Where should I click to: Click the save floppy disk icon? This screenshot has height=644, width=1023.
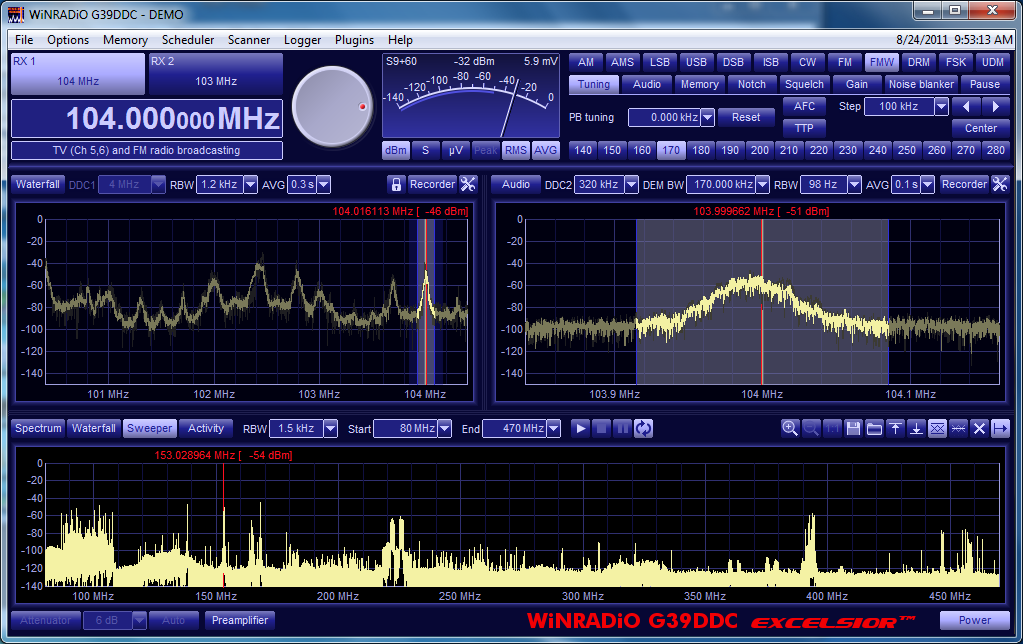pos(853,428)
